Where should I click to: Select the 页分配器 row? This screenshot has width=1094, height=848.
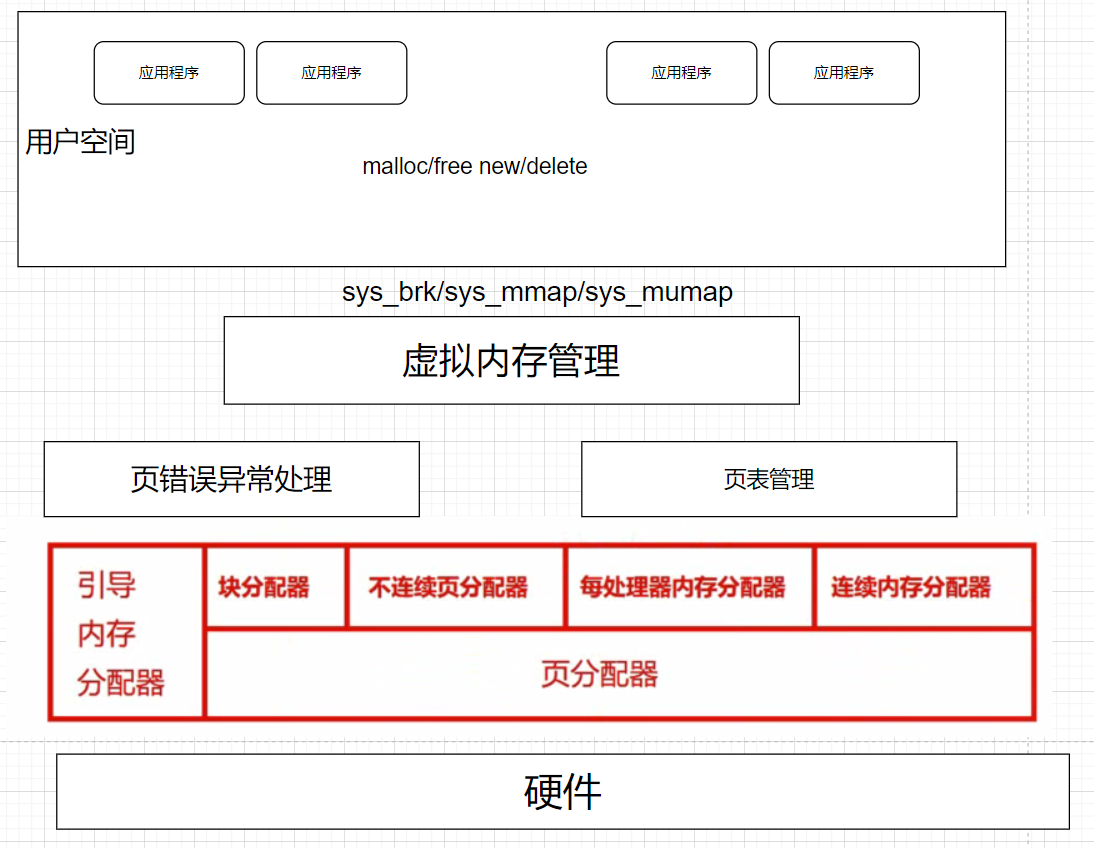coord(620,674)
